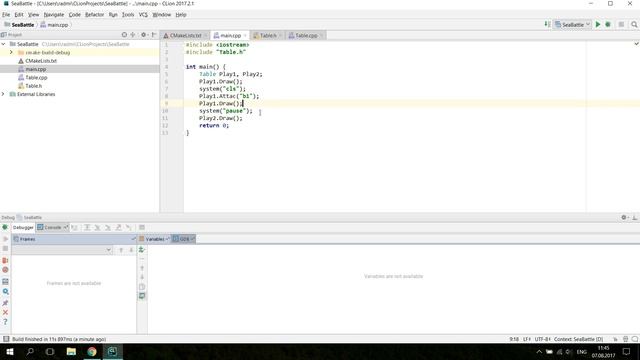Open the SeaBattle run configuration dropdown
Viewport: 640px width, 360px height.
point(573,24)
